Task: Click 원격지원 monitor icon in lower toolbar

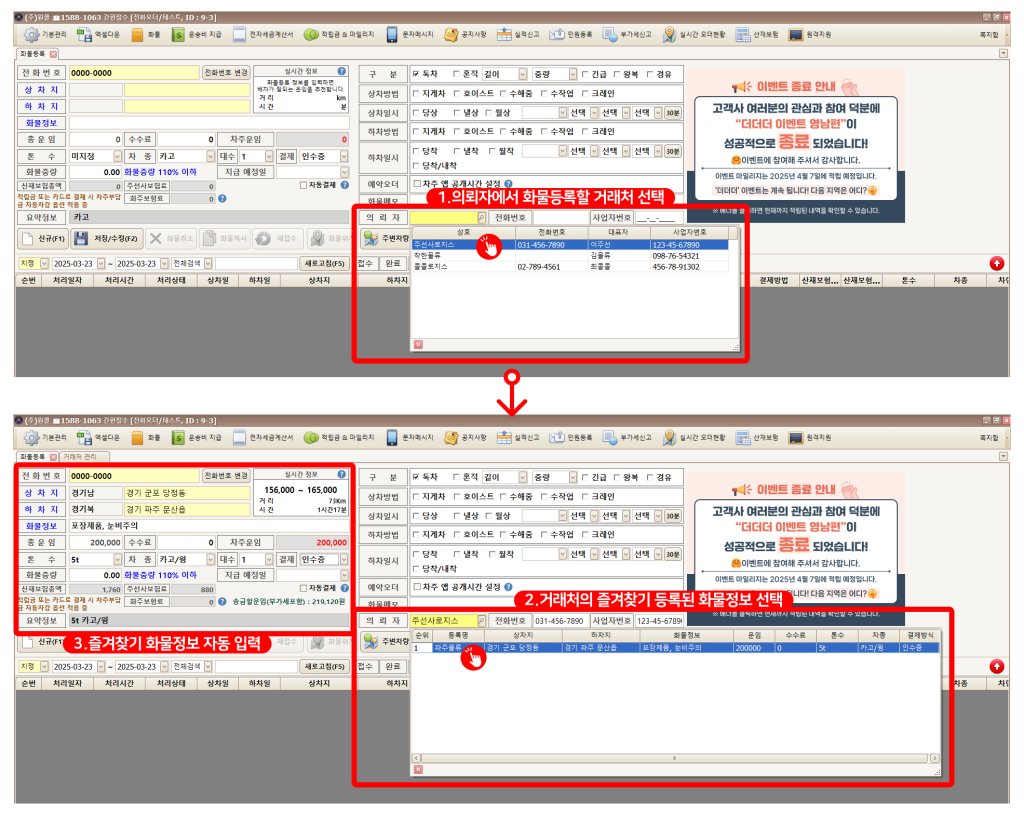Action: click(x=796, y=437)
